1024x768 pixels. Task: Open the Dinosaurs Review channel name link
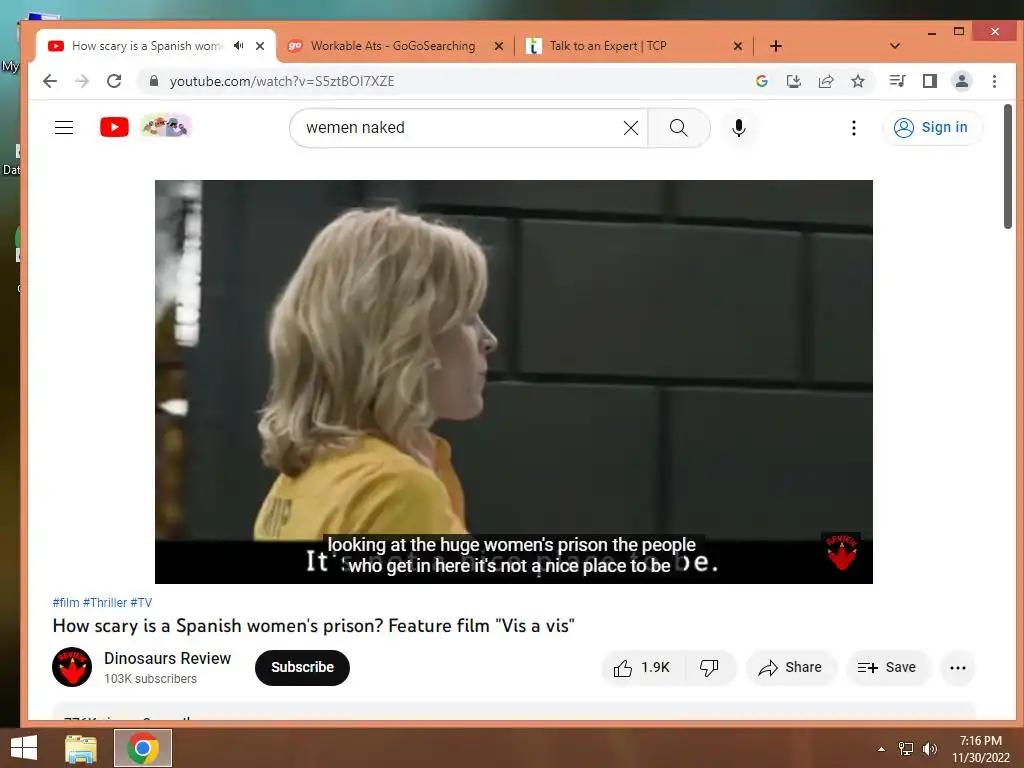point(167,658)
